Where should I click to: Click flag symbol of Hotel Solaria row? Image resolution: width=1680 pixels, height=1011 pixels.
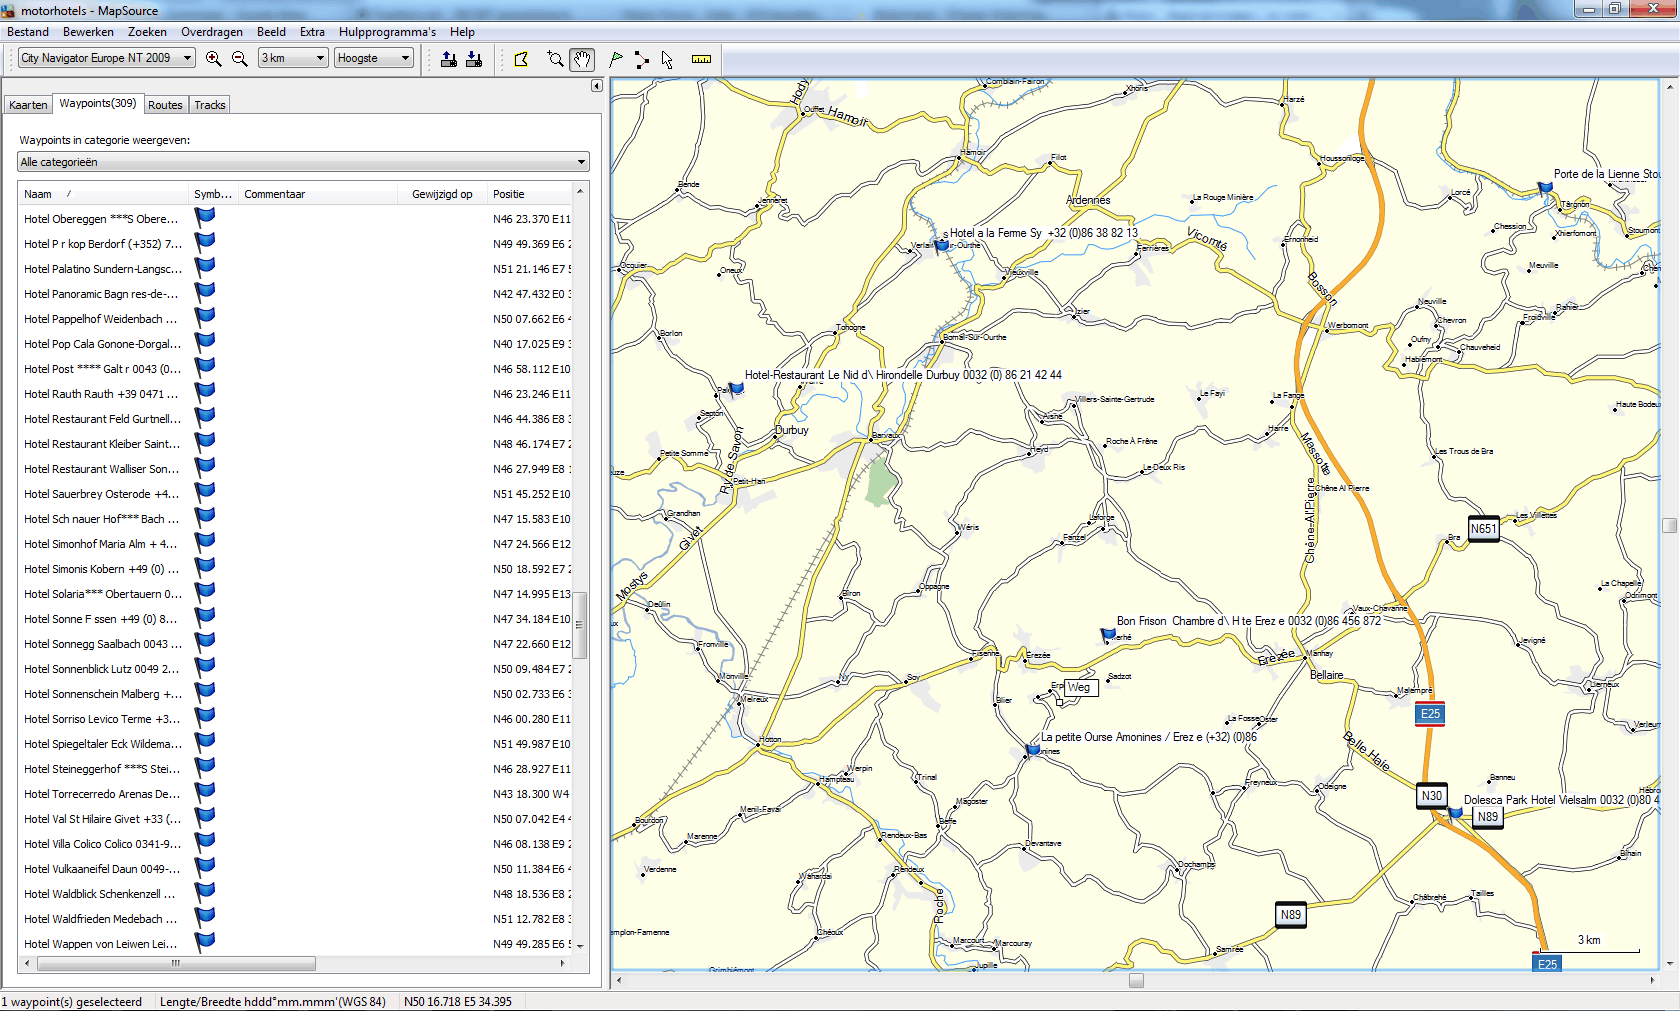[205, 591]
